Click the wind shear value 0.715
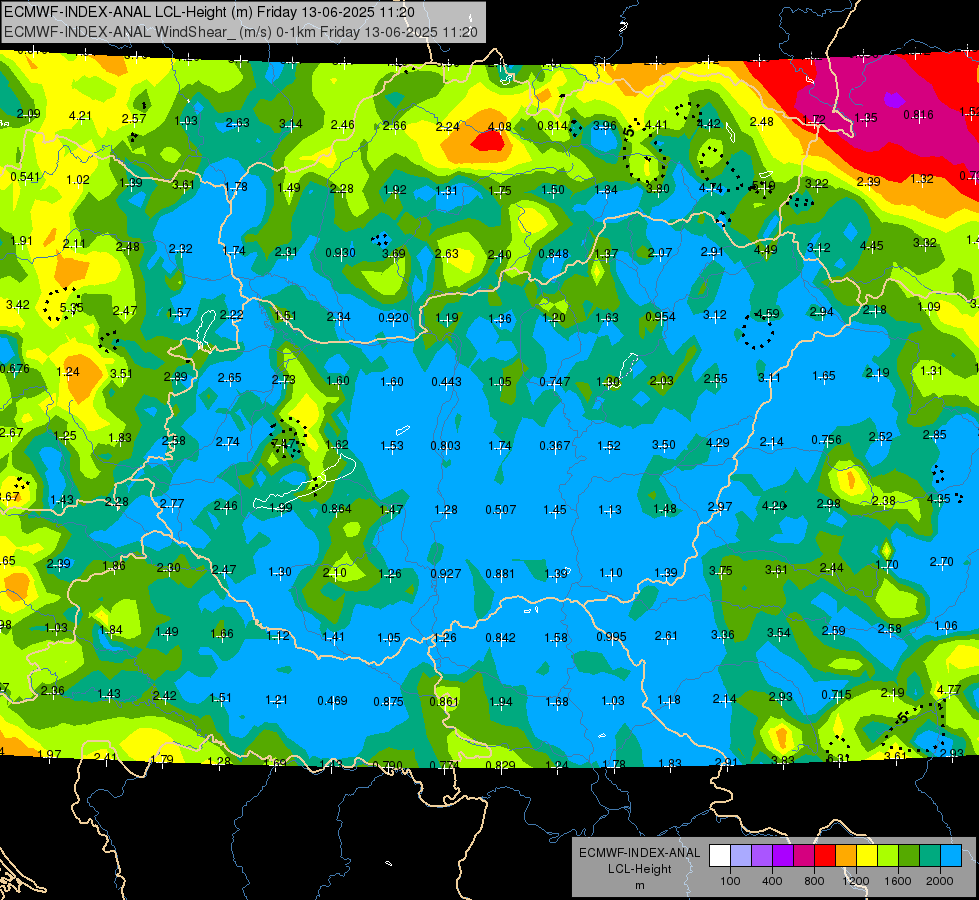This screenshot has width=979, height=900. pos(836,695)
